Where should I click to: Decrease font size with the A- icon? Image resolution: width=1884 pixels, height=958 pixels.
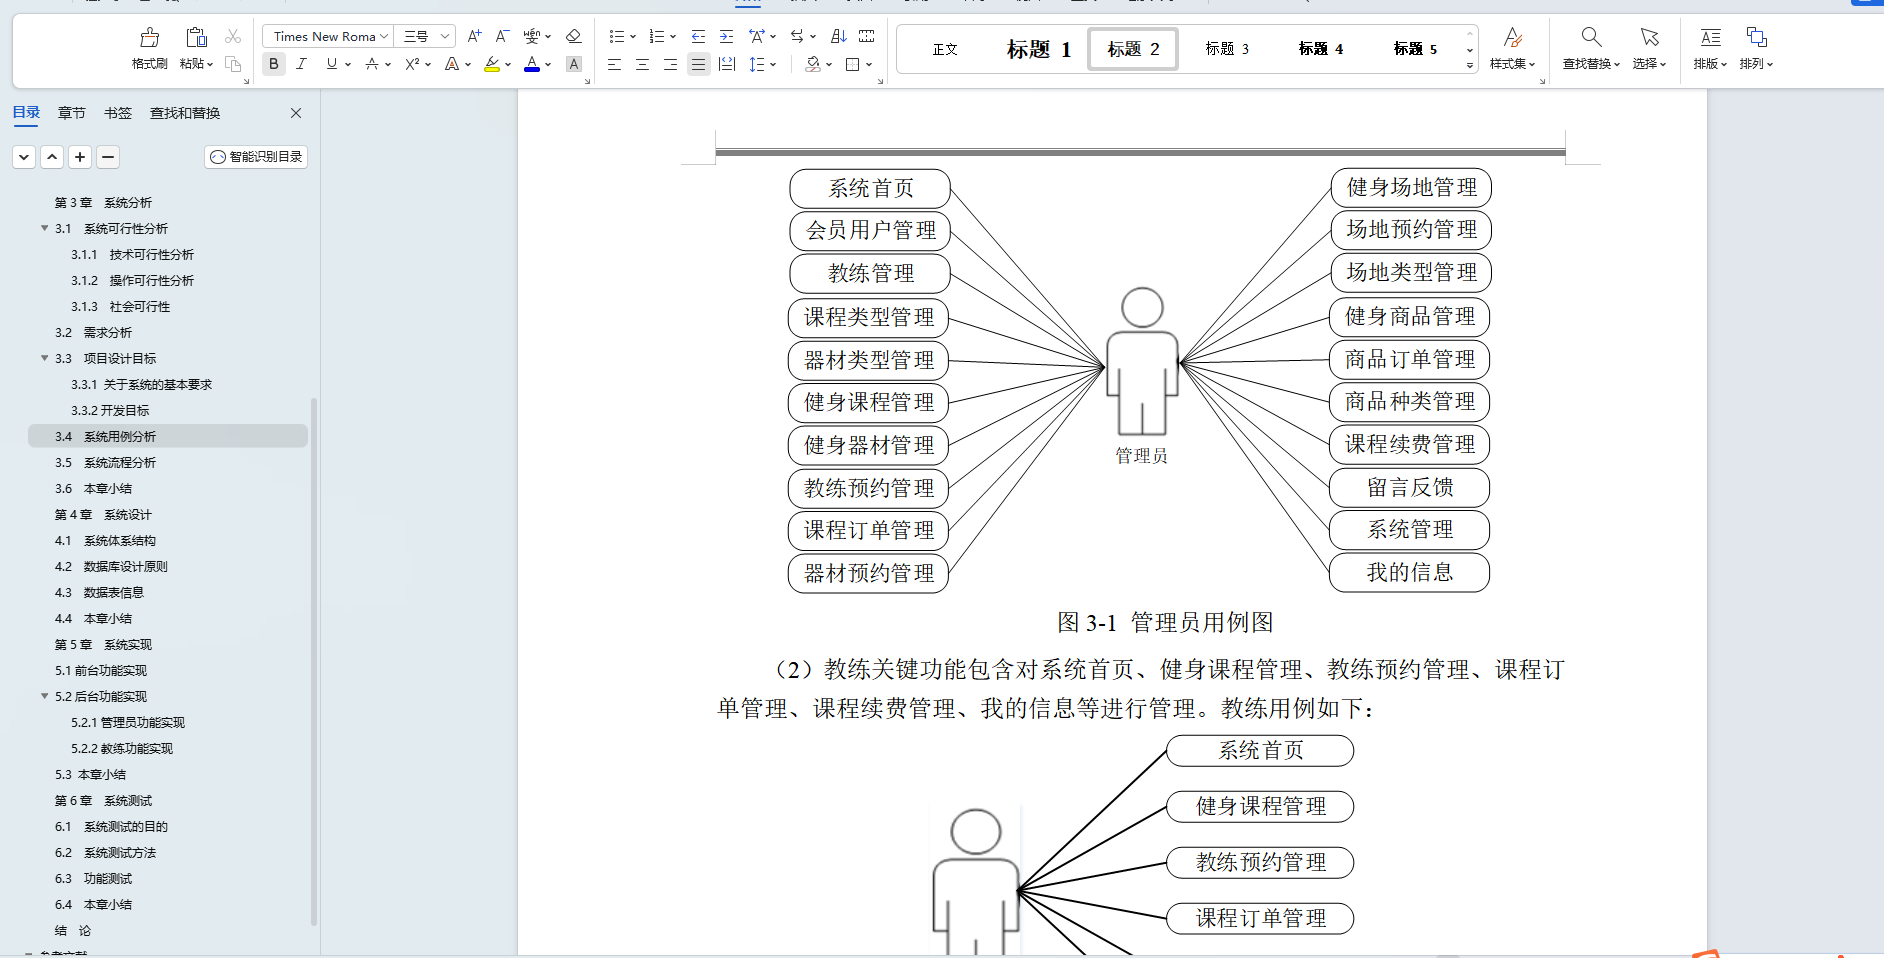pyautogui.click(x=502, y=36)
